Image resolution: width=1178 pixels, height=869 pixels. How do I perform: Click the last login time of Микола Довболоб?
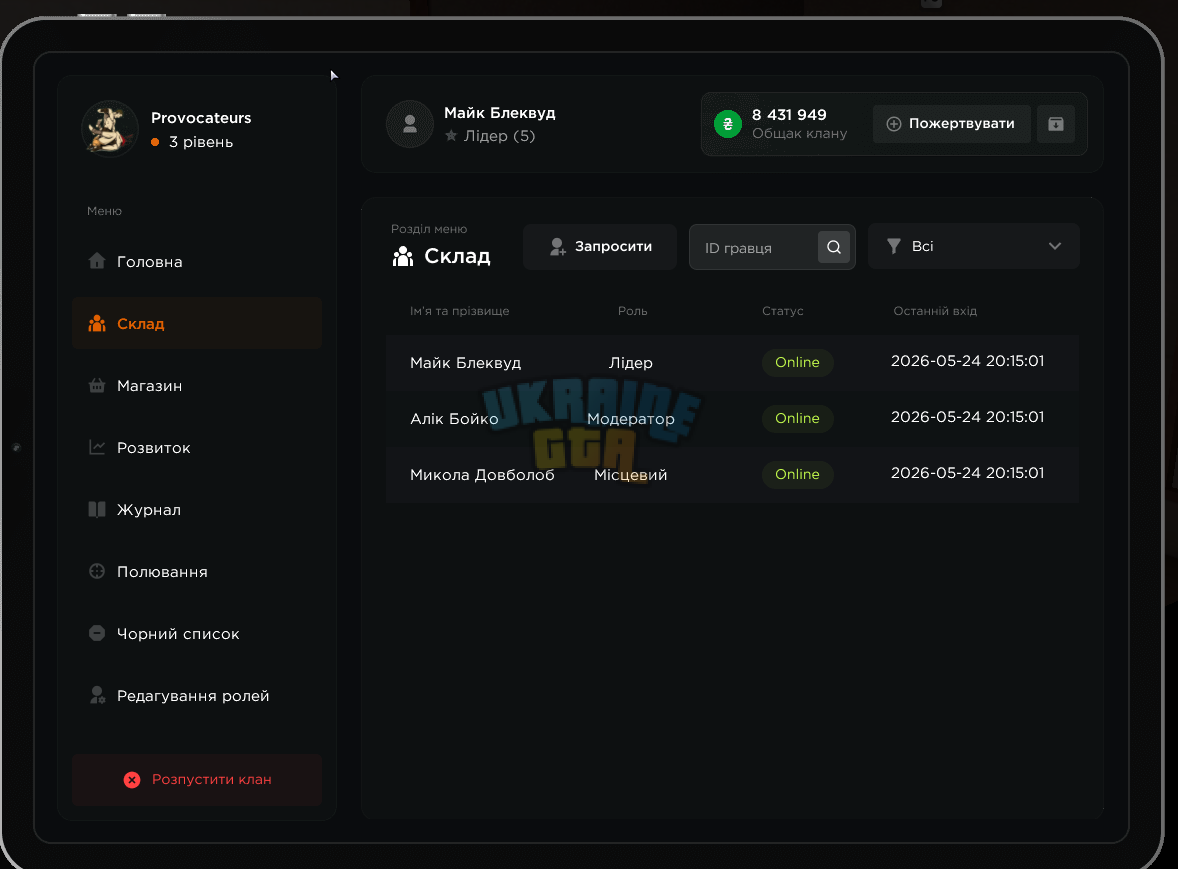(967, 473)
